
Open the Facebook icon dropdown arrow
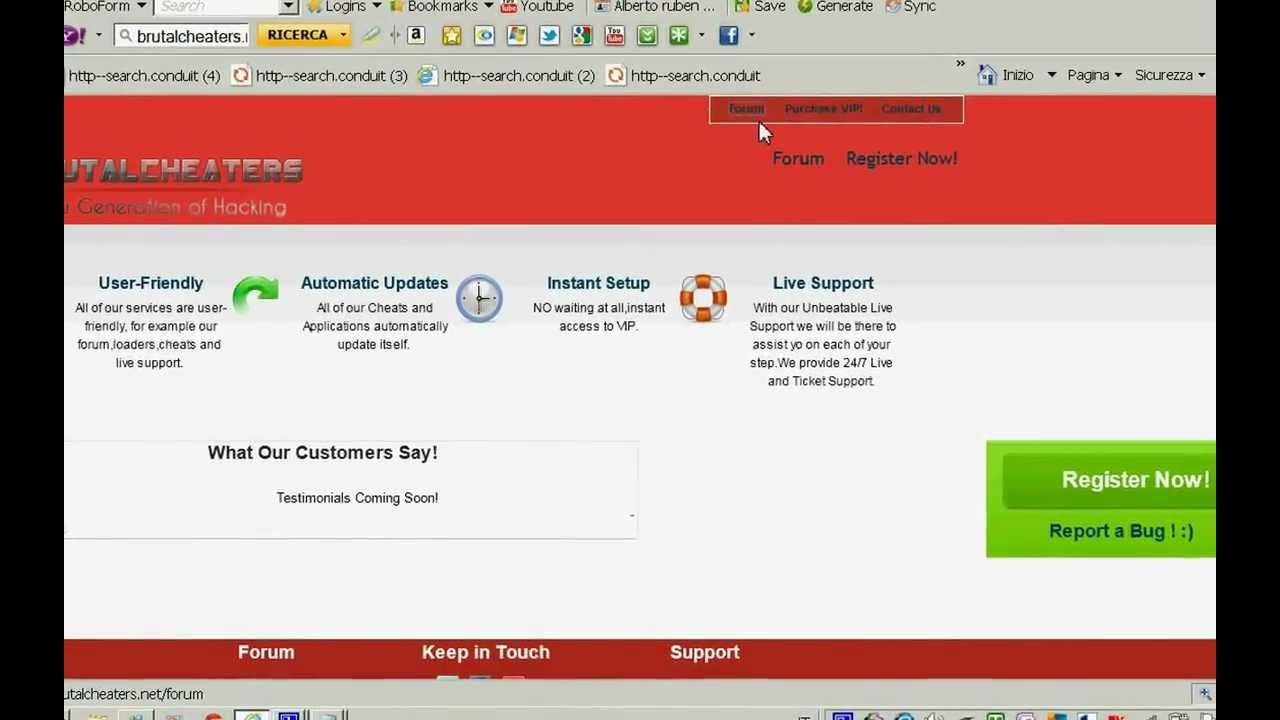[x=752, y=35]
